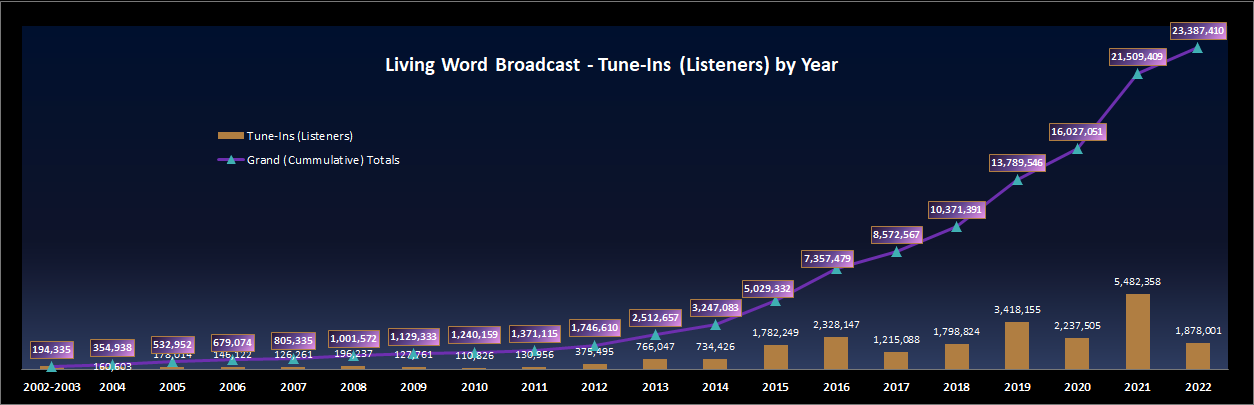1254x405 pixels.
Task: Click the bar value label 375,495
Action: pos(596,351)
